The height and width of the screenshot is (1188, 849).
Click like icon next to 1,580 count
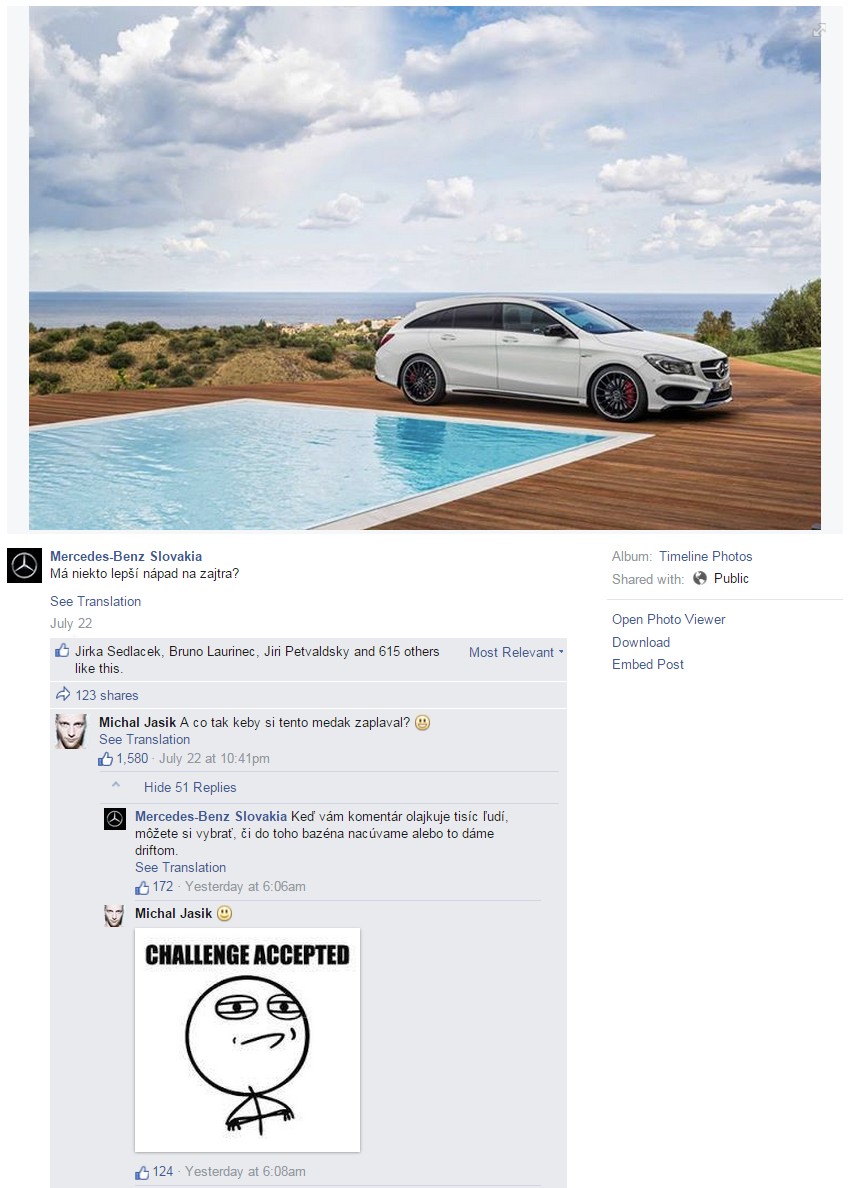105,758
